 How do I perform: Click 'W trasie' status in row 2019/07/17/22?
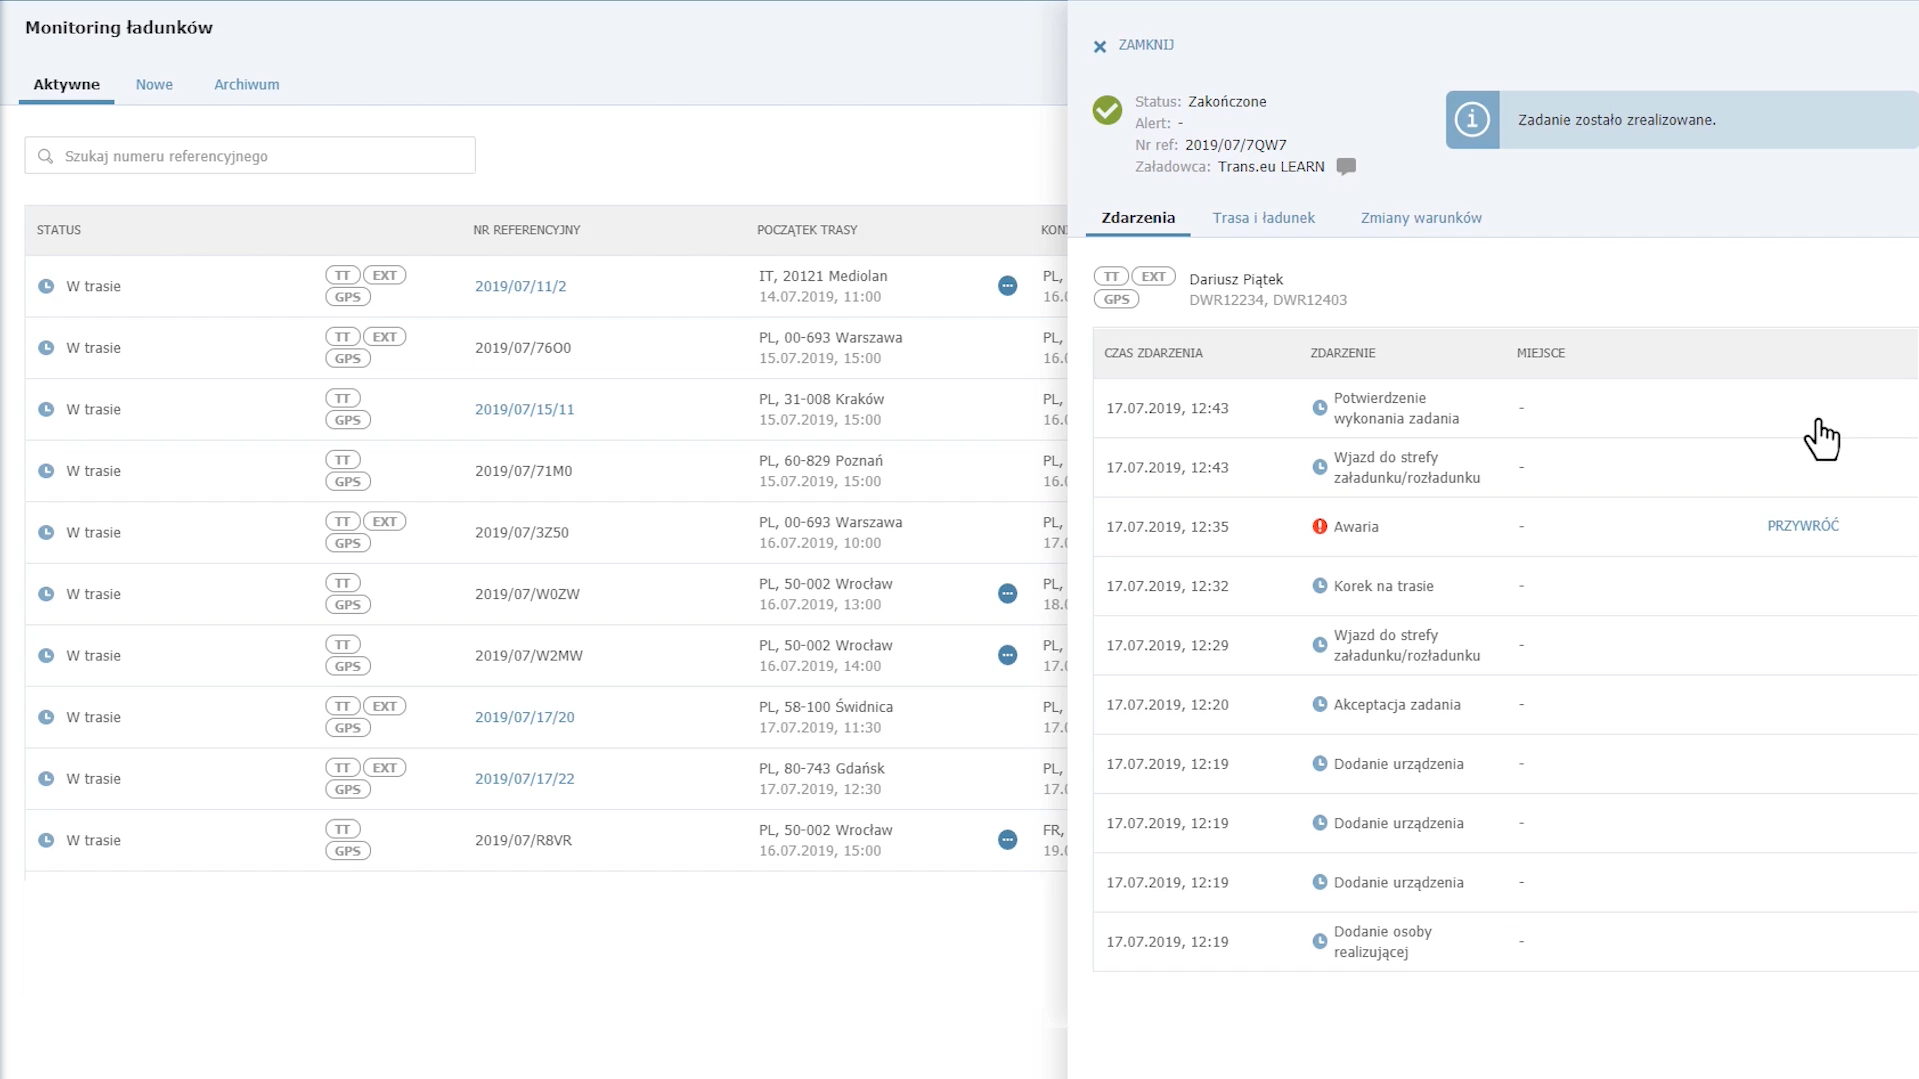point(93,779)
